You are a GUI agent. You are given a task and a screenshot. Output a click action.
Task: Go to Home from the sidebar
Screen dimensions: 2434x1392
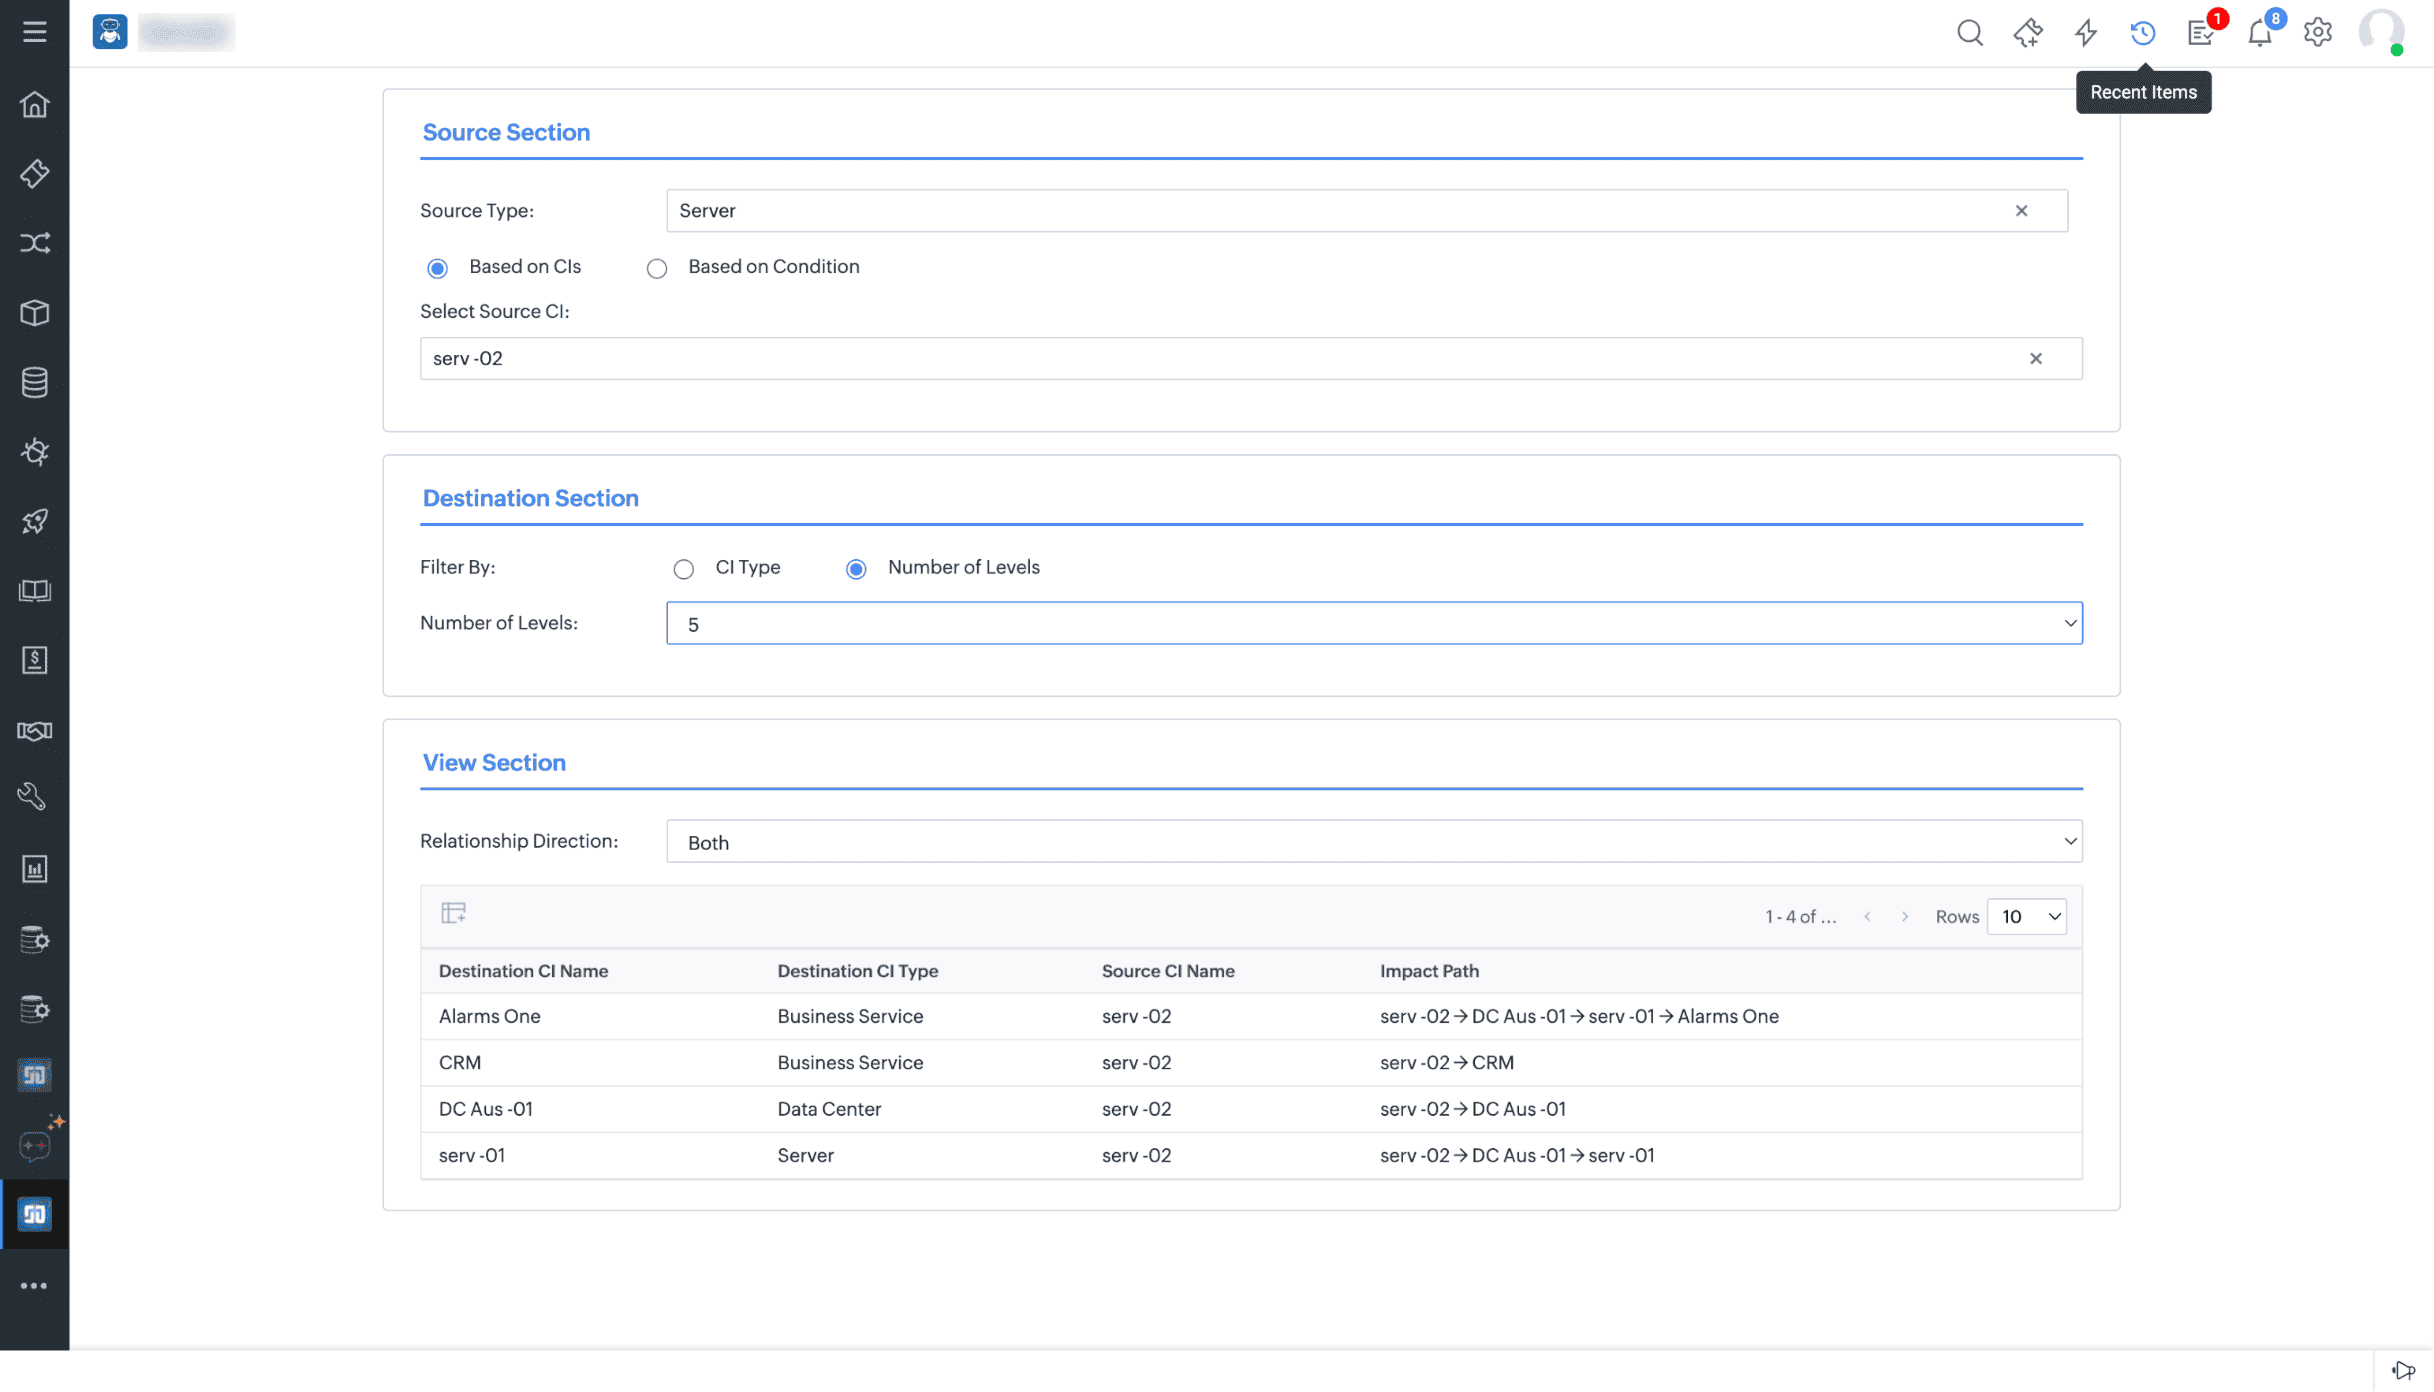[x=34, y=104]
